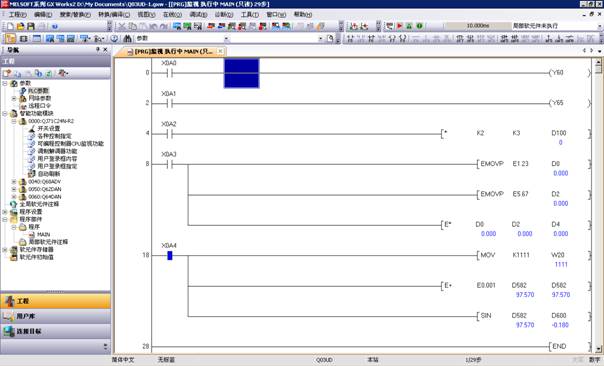Collapse the 0000:QJ71C24N-R2 module node
The image size is (604, 366).
click(14, 121)
